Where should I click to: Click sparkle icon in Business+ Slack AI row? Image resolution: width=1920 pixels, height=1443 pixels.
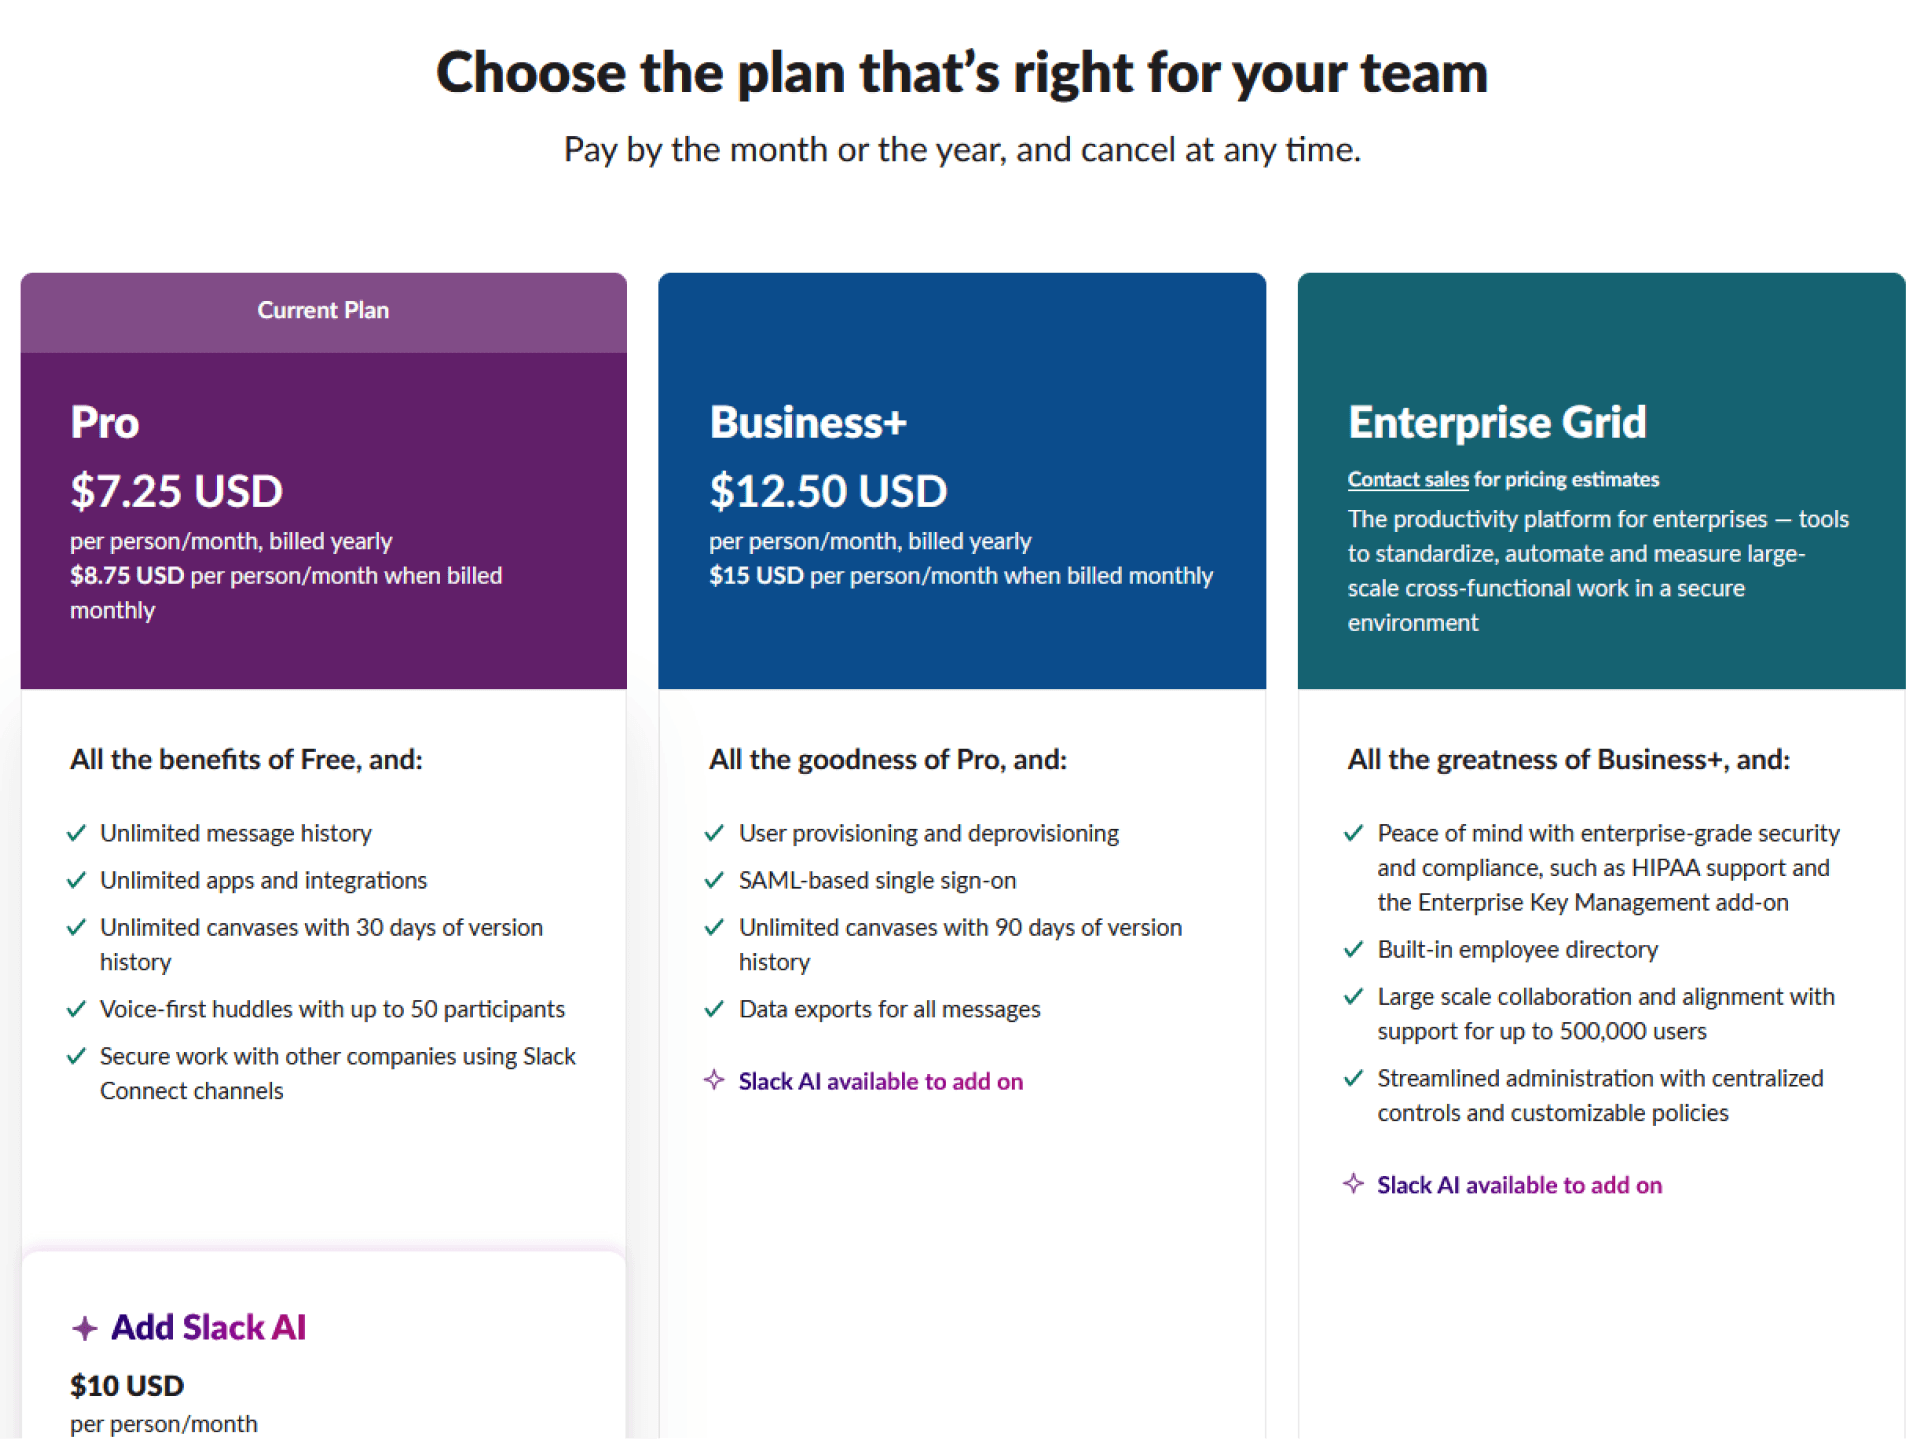(x=713, y=1080)
